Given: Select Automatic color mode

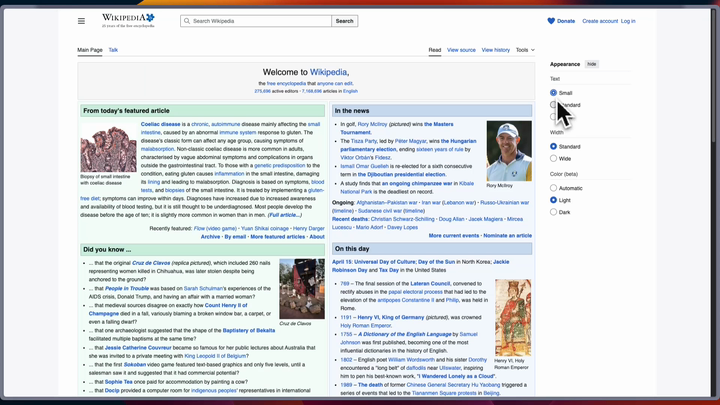Looking at the screenshot, I should tap(553, 188).
